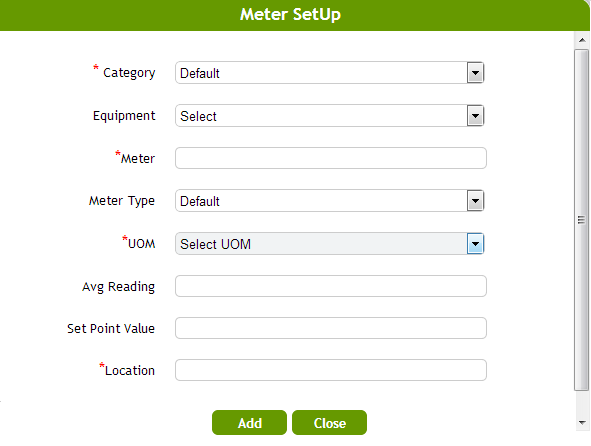Click the Set Point Value label

click(111, 328)
